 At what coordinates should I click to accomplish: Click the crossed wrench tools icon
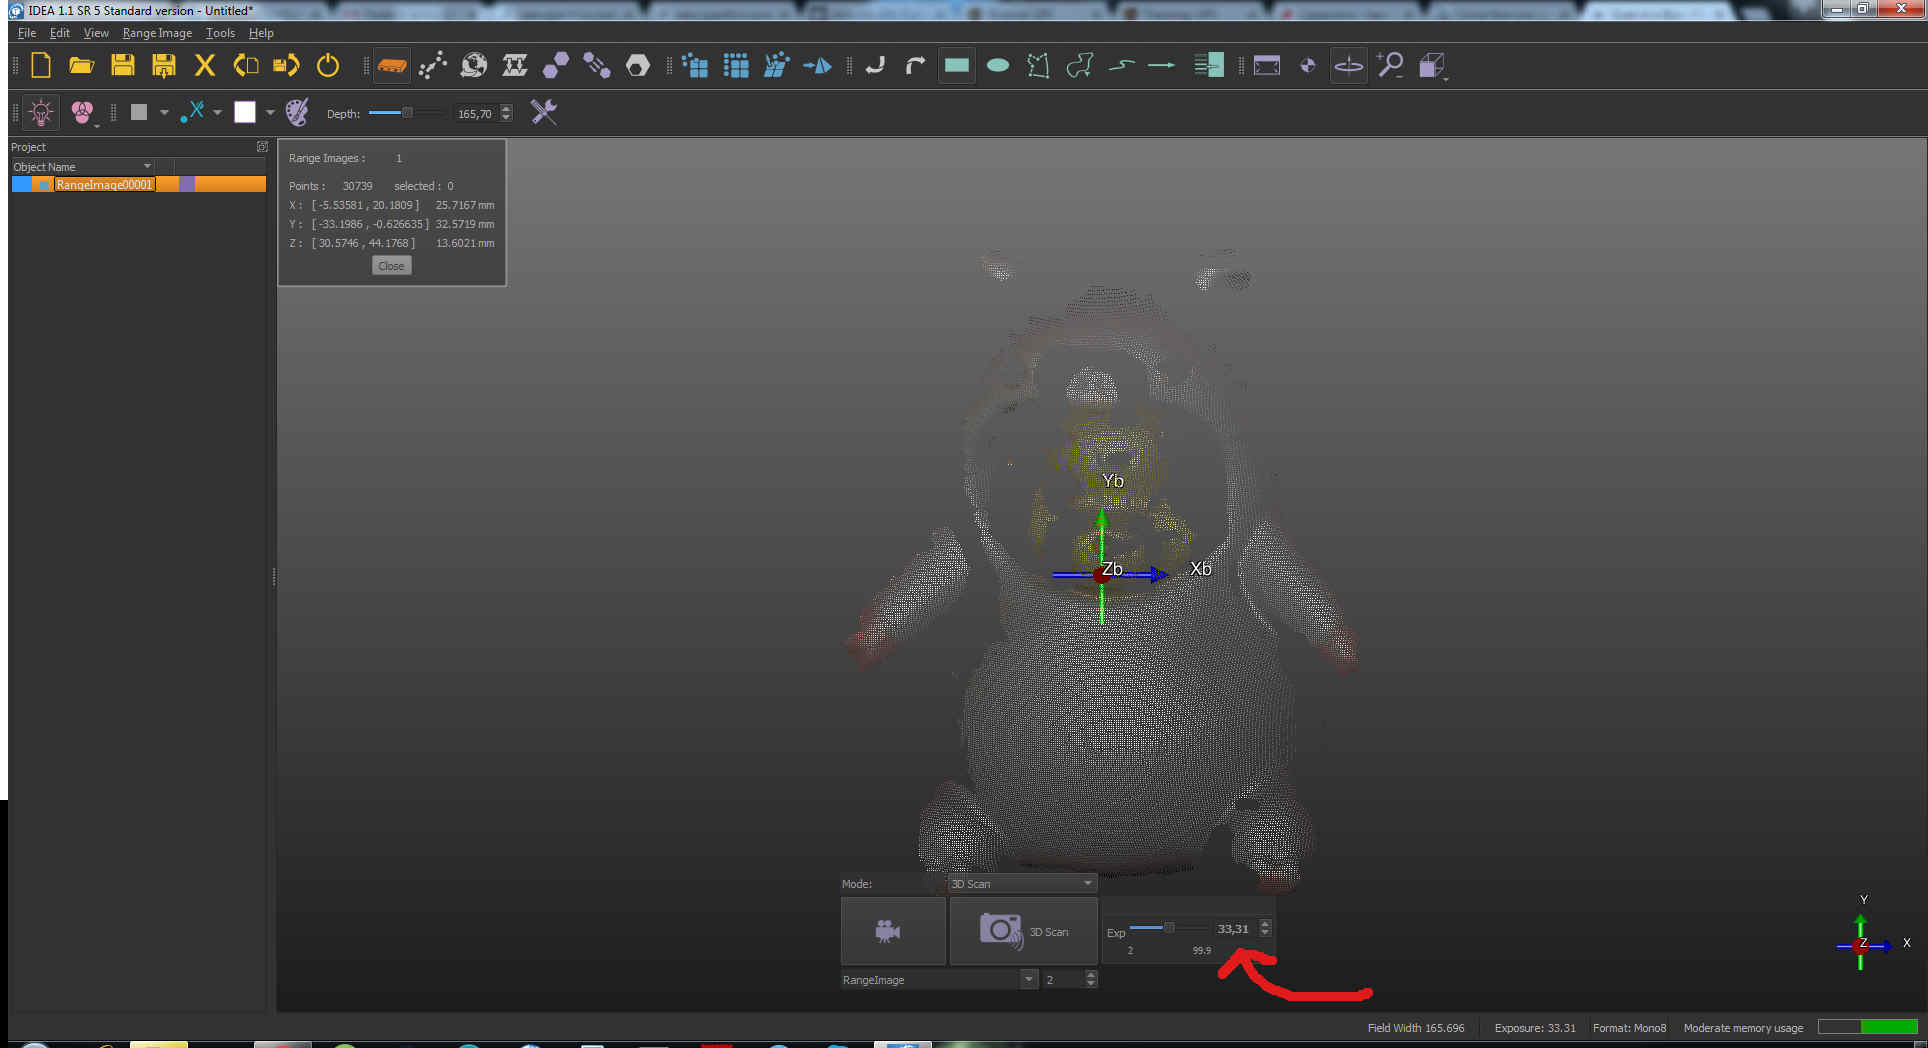click(x=544, y=112)
